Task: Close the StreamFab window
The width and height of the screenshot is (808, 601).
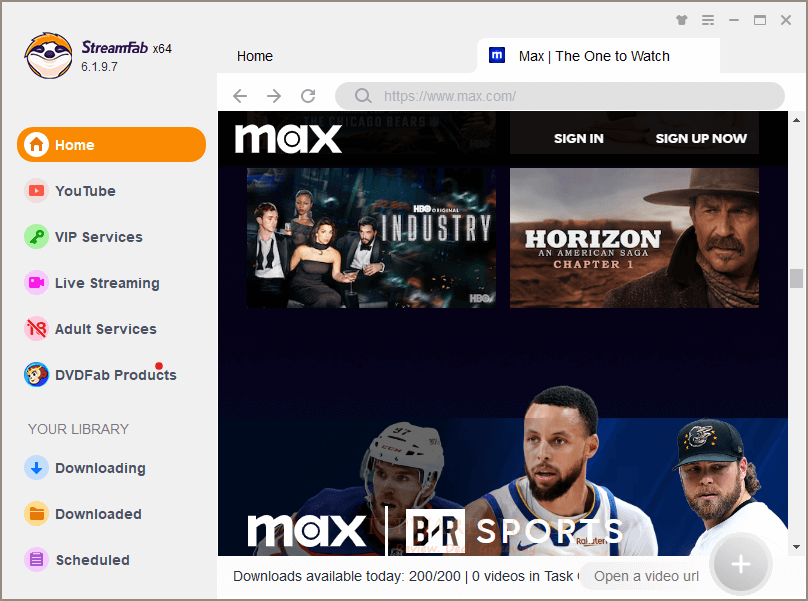Action: click(x=786, y=20)
